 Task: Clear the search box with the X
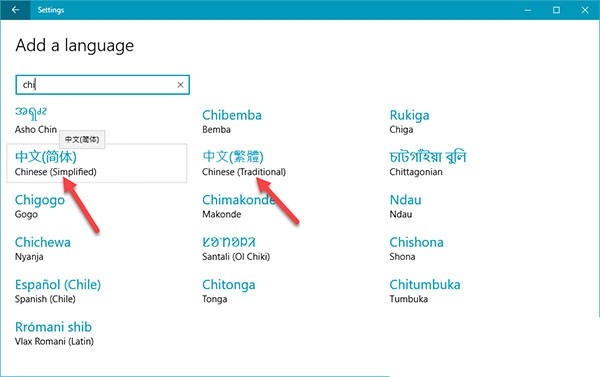[180, 85]
